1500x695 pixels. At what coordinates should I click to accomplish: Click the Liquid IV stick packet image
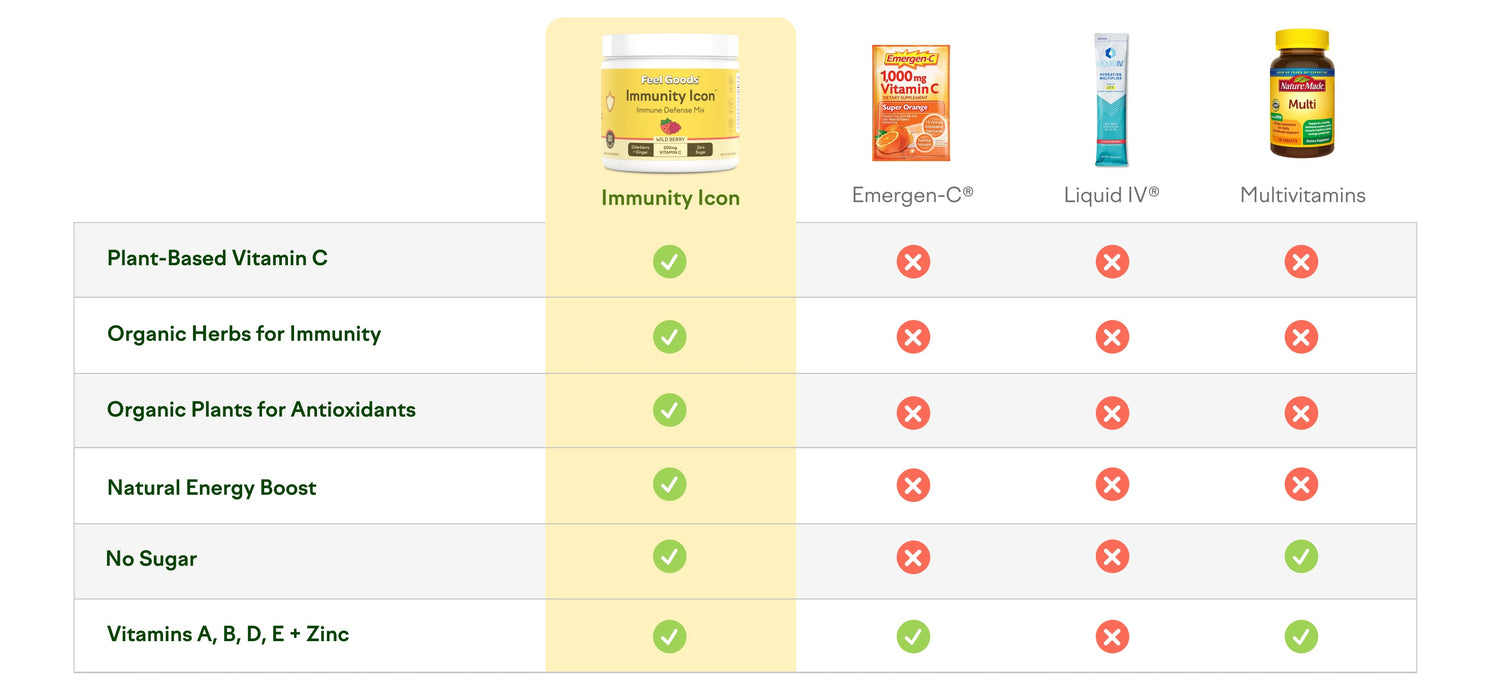(x=1111, y=99)
